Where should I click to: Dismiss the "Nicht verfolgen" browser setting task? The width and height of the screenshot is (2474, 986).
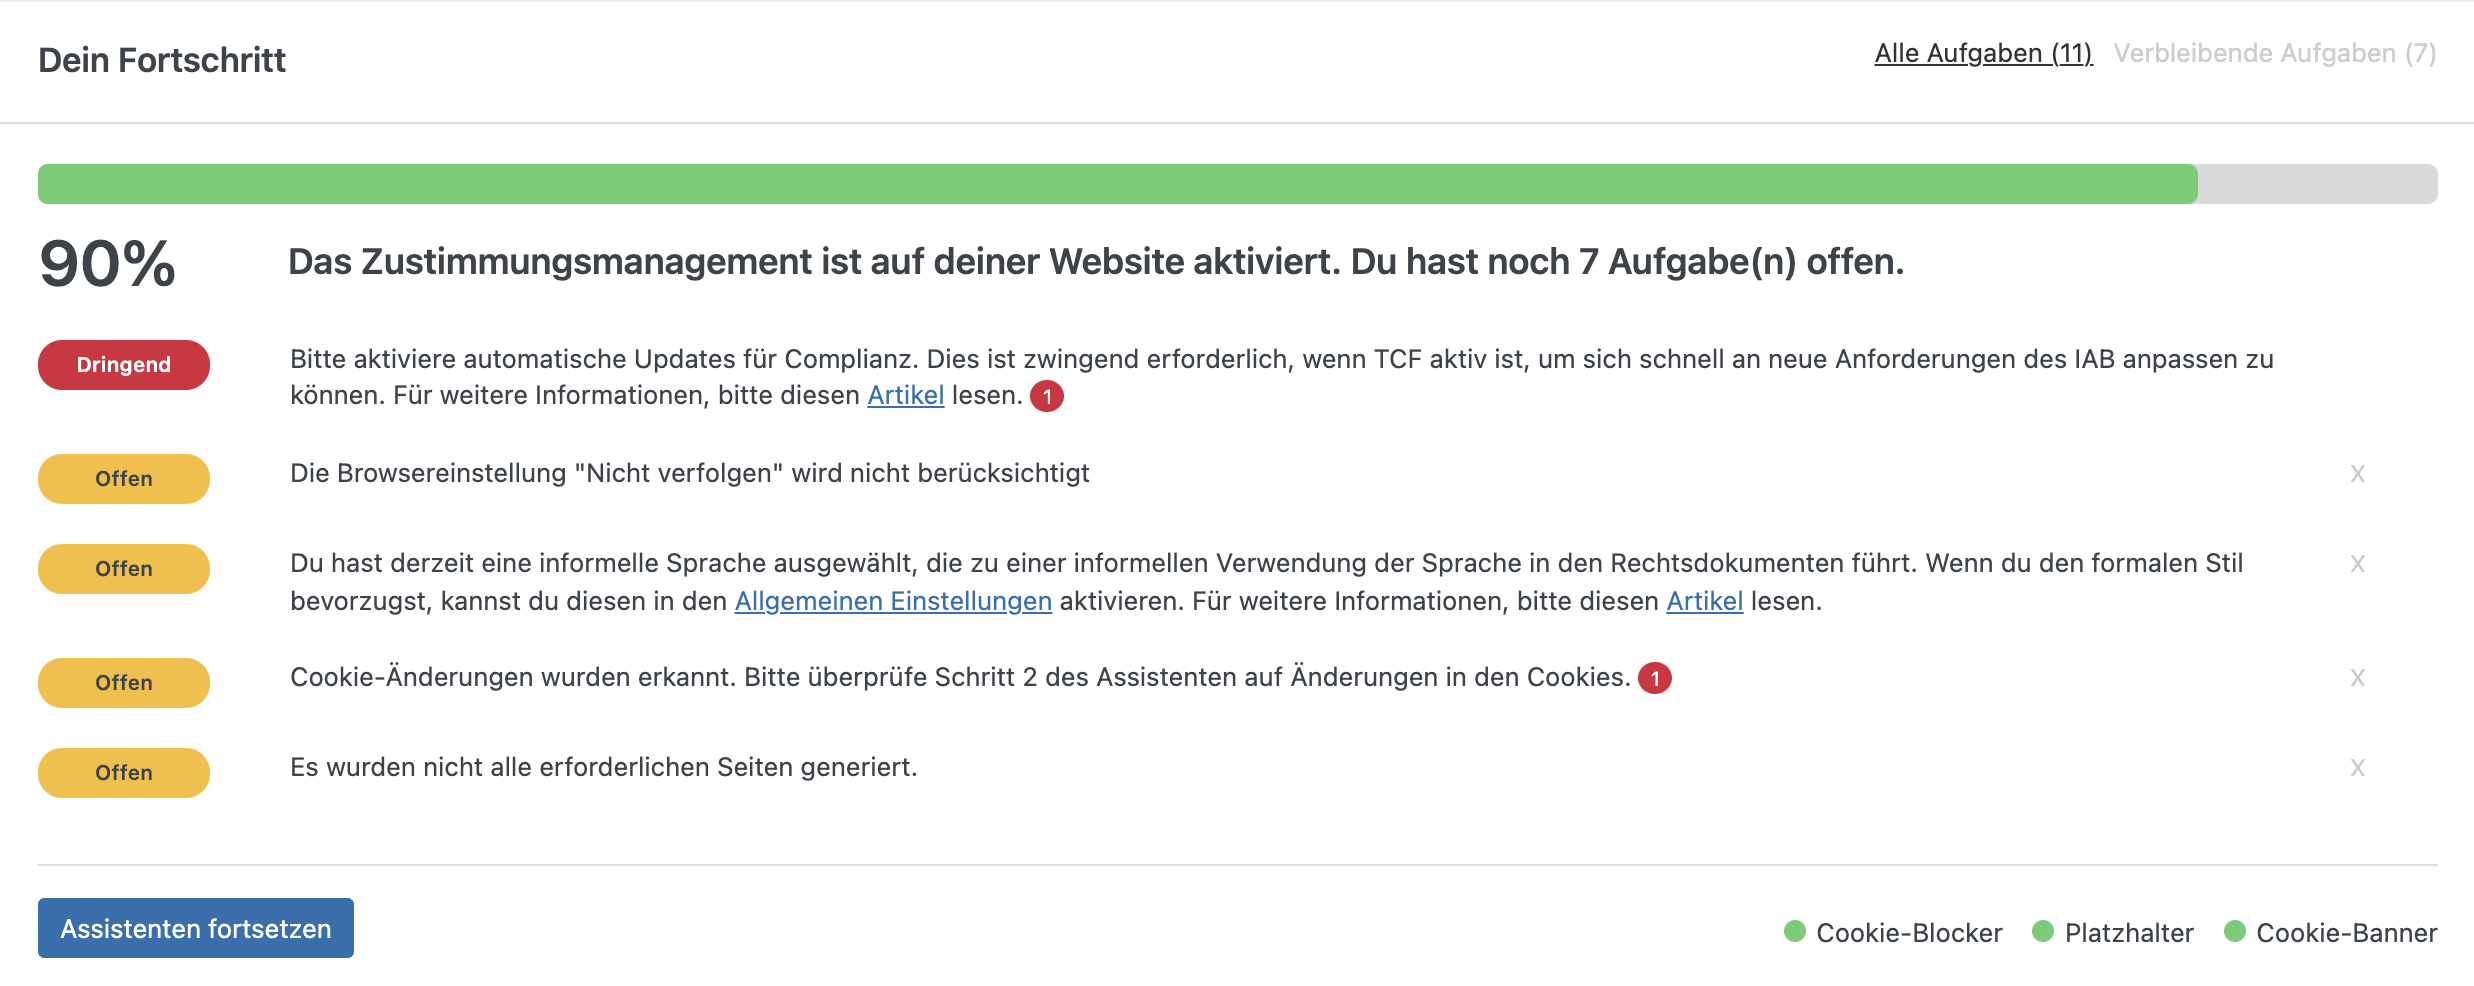2357,474
